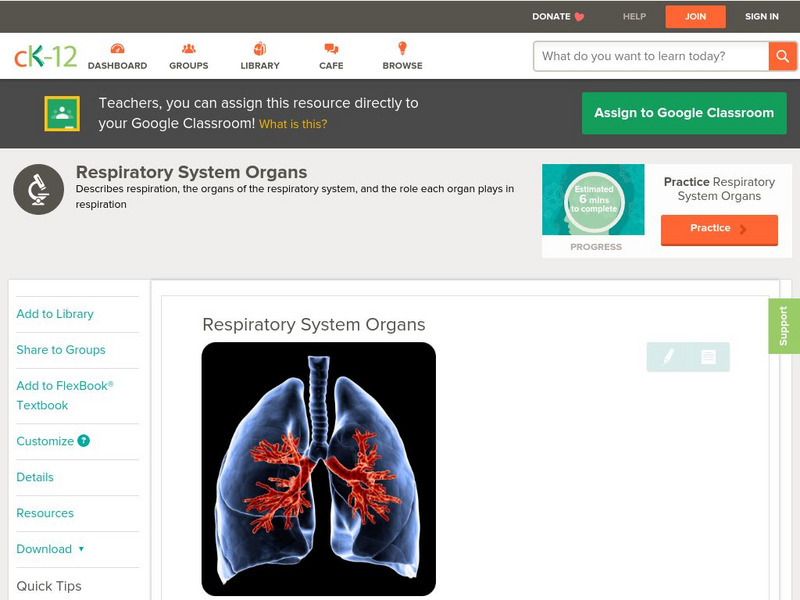
Task: Click Assign to Google Classroom
Action: 684,113
